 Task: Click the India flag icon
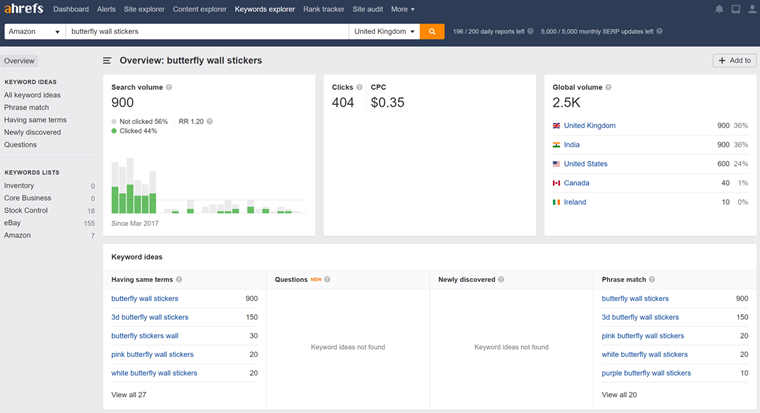[556, 144]
